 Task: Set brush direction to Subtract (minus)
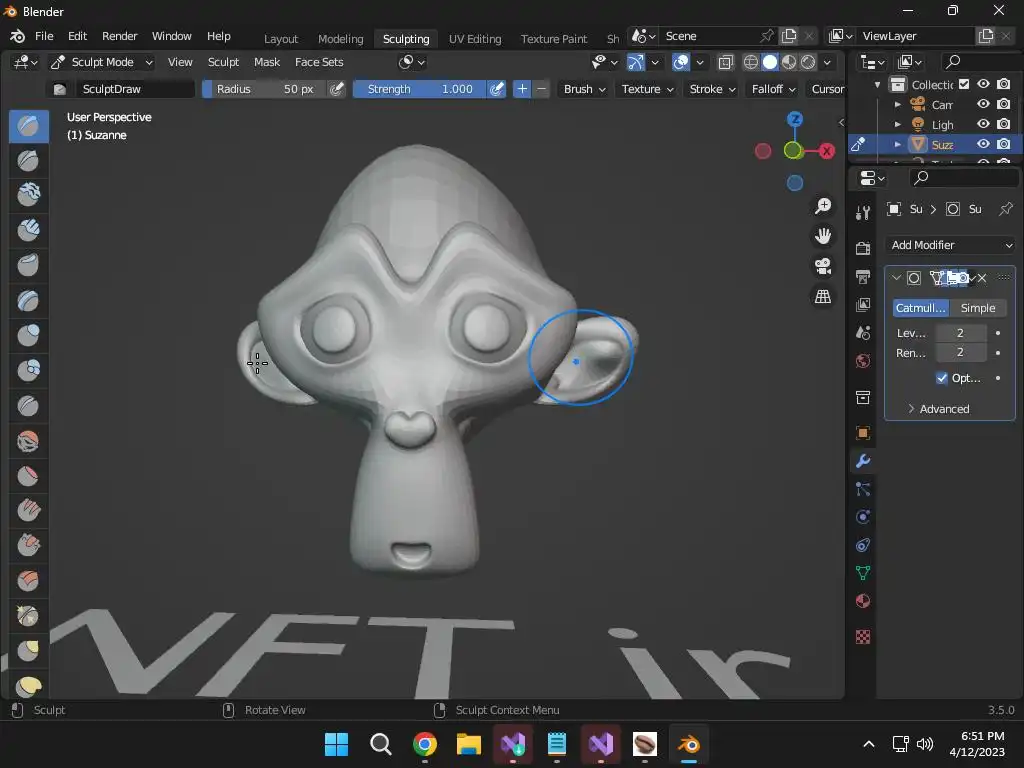click(541, 89)
